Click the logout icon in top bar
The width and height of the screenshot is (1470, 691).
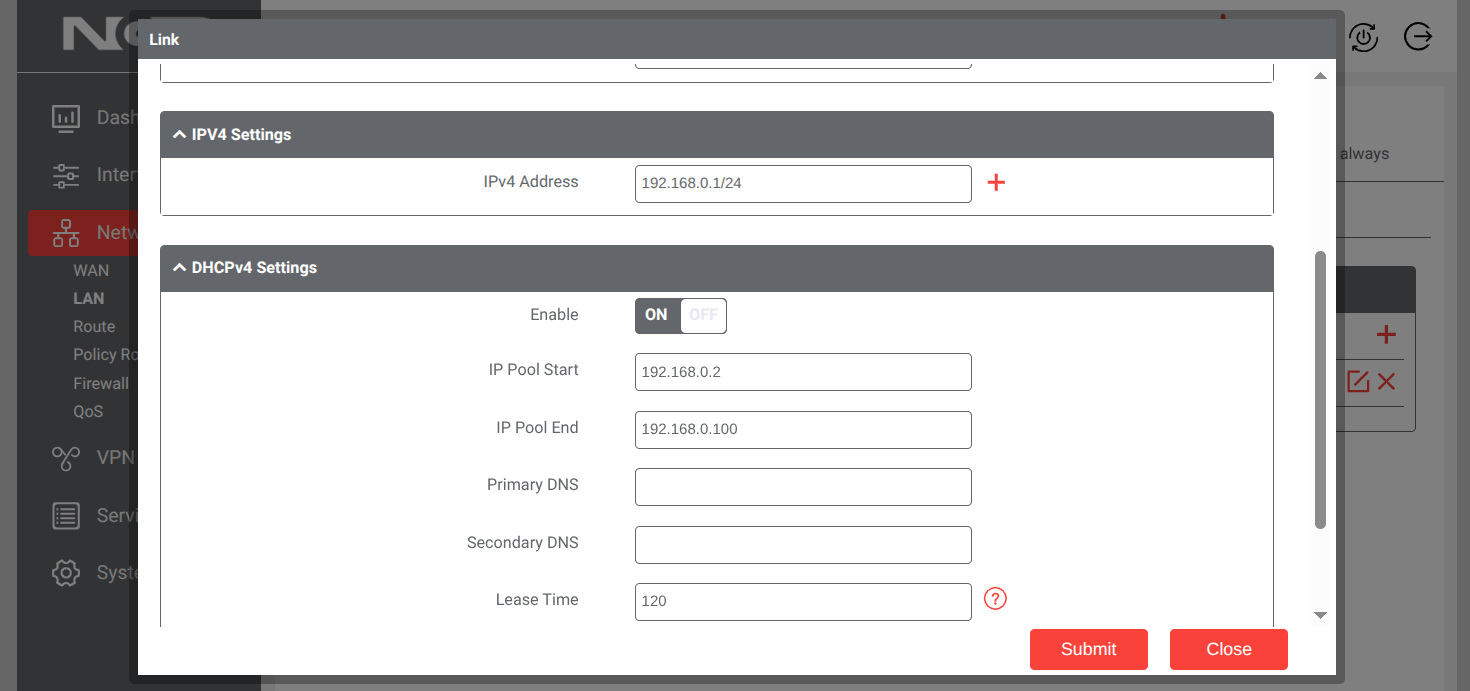[x=1418, y=38]
